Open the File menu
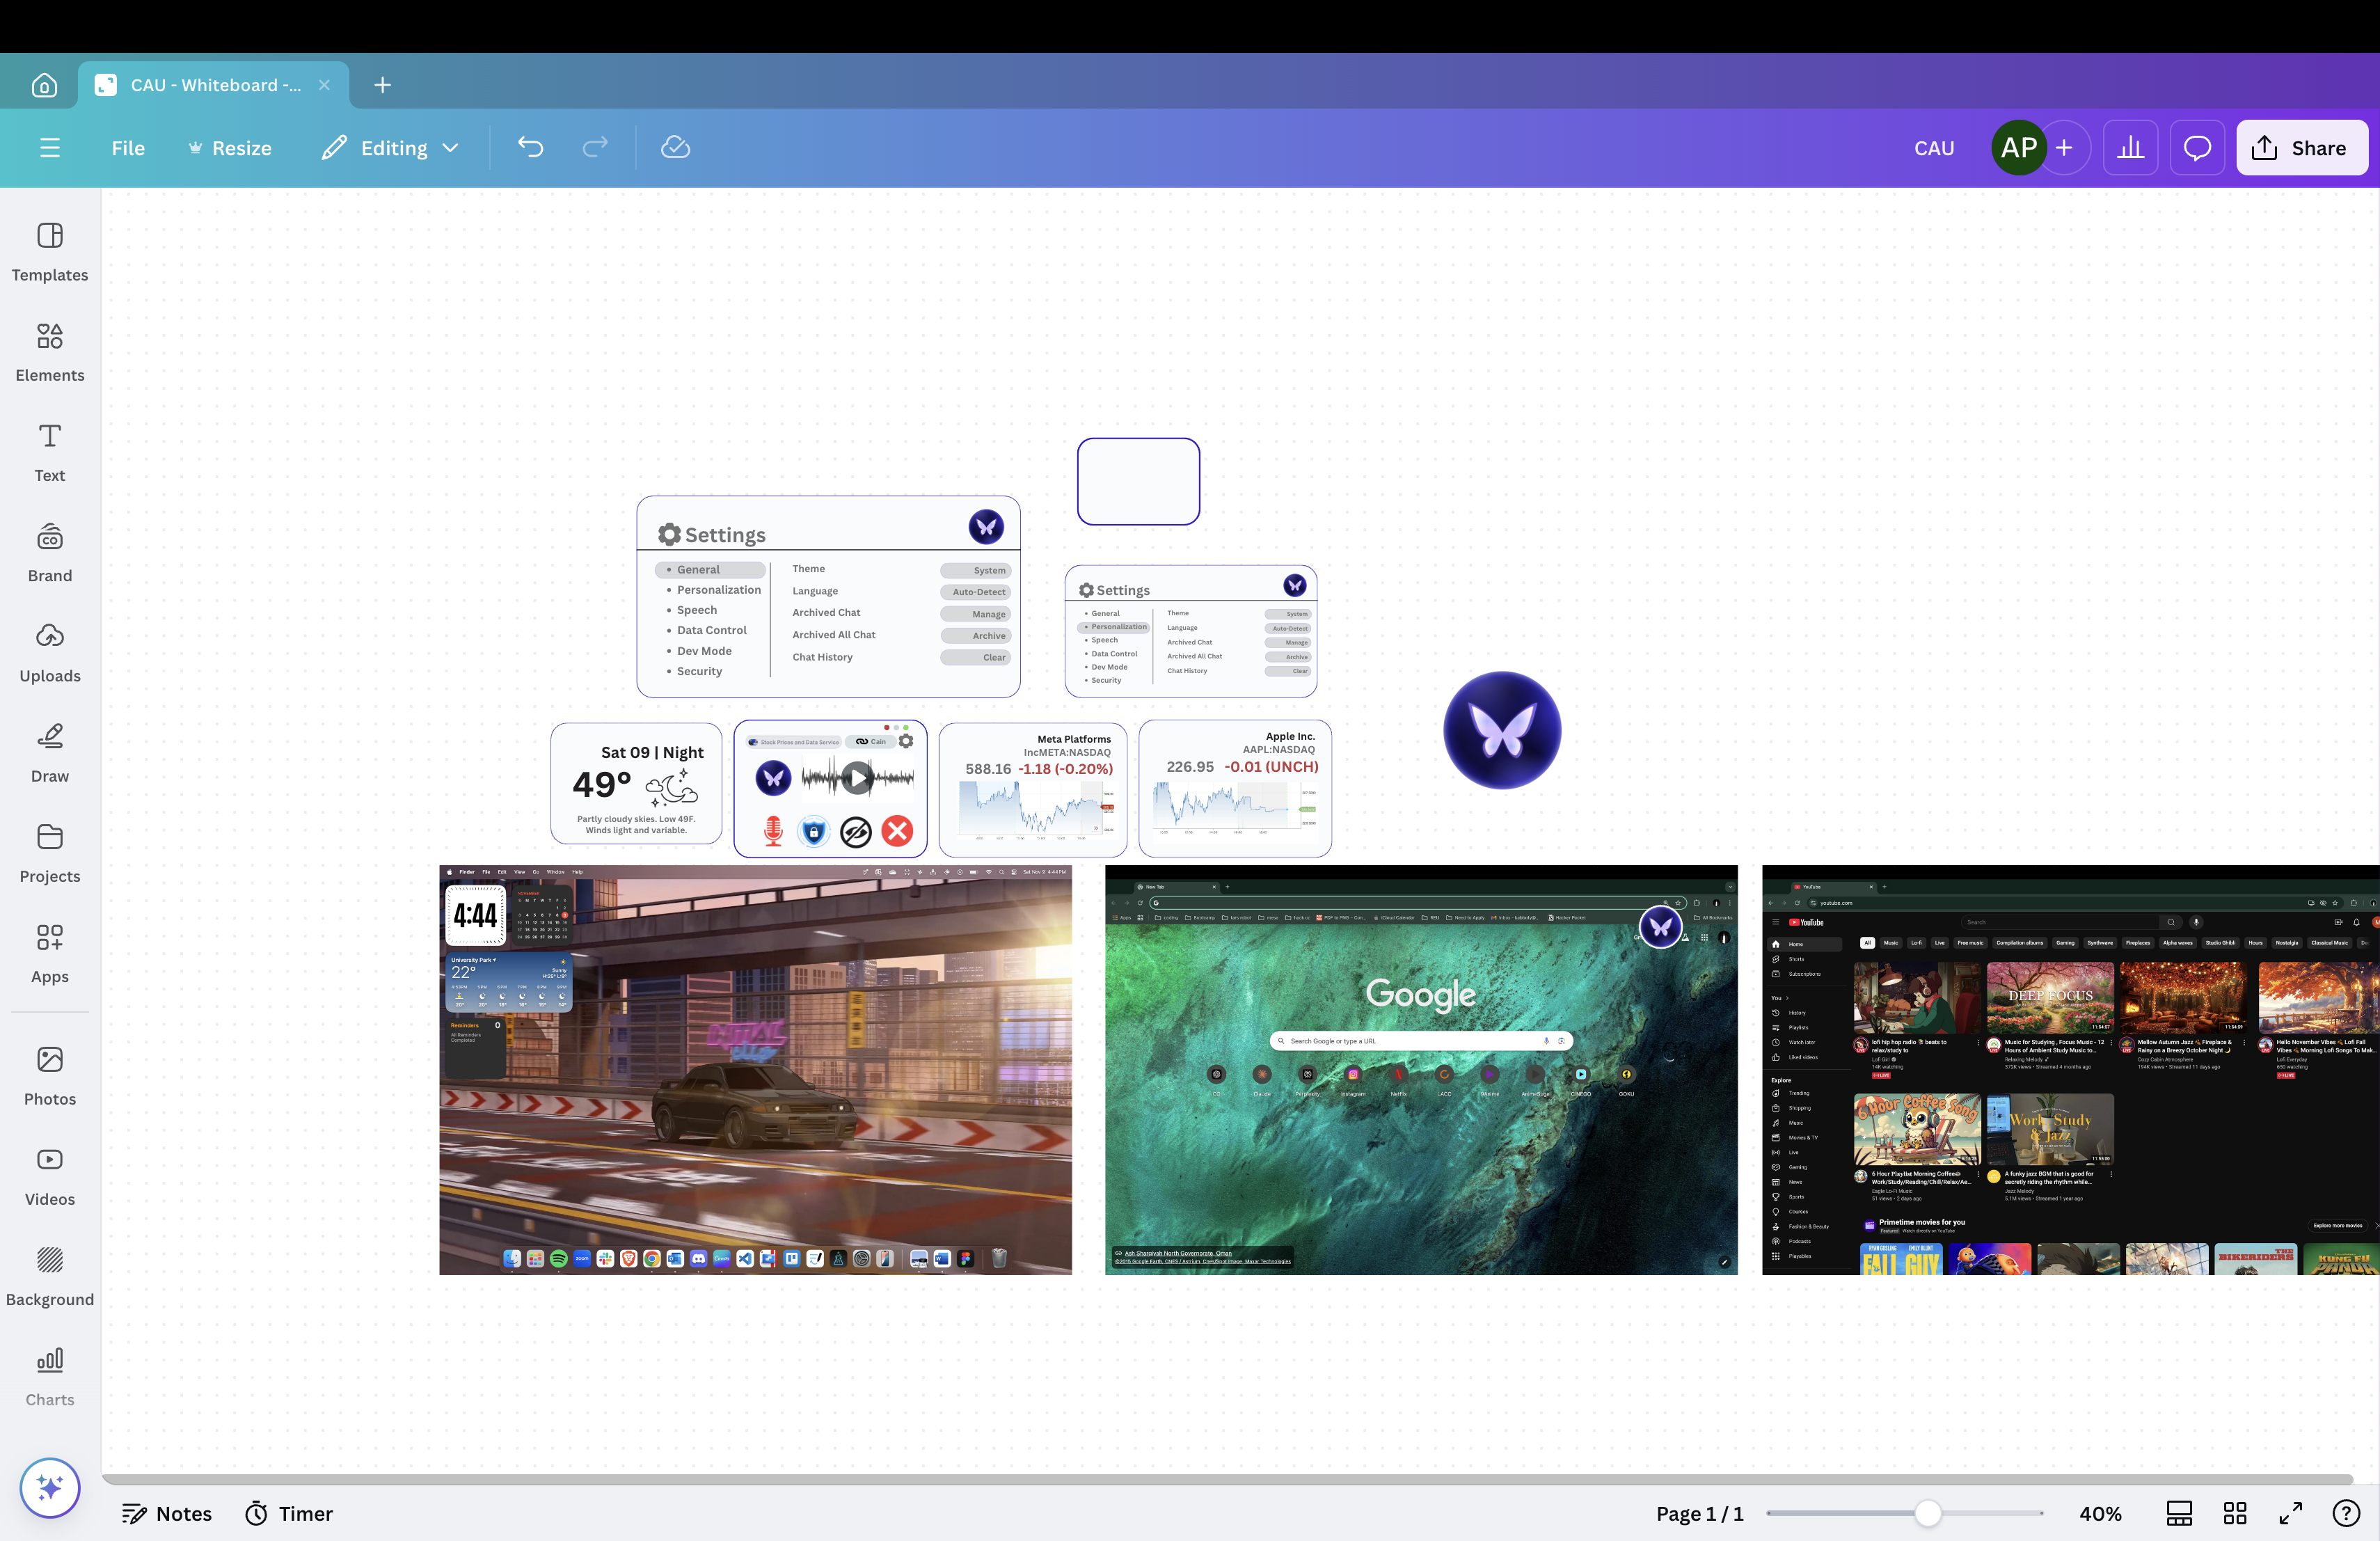 (x=128, y=148)
